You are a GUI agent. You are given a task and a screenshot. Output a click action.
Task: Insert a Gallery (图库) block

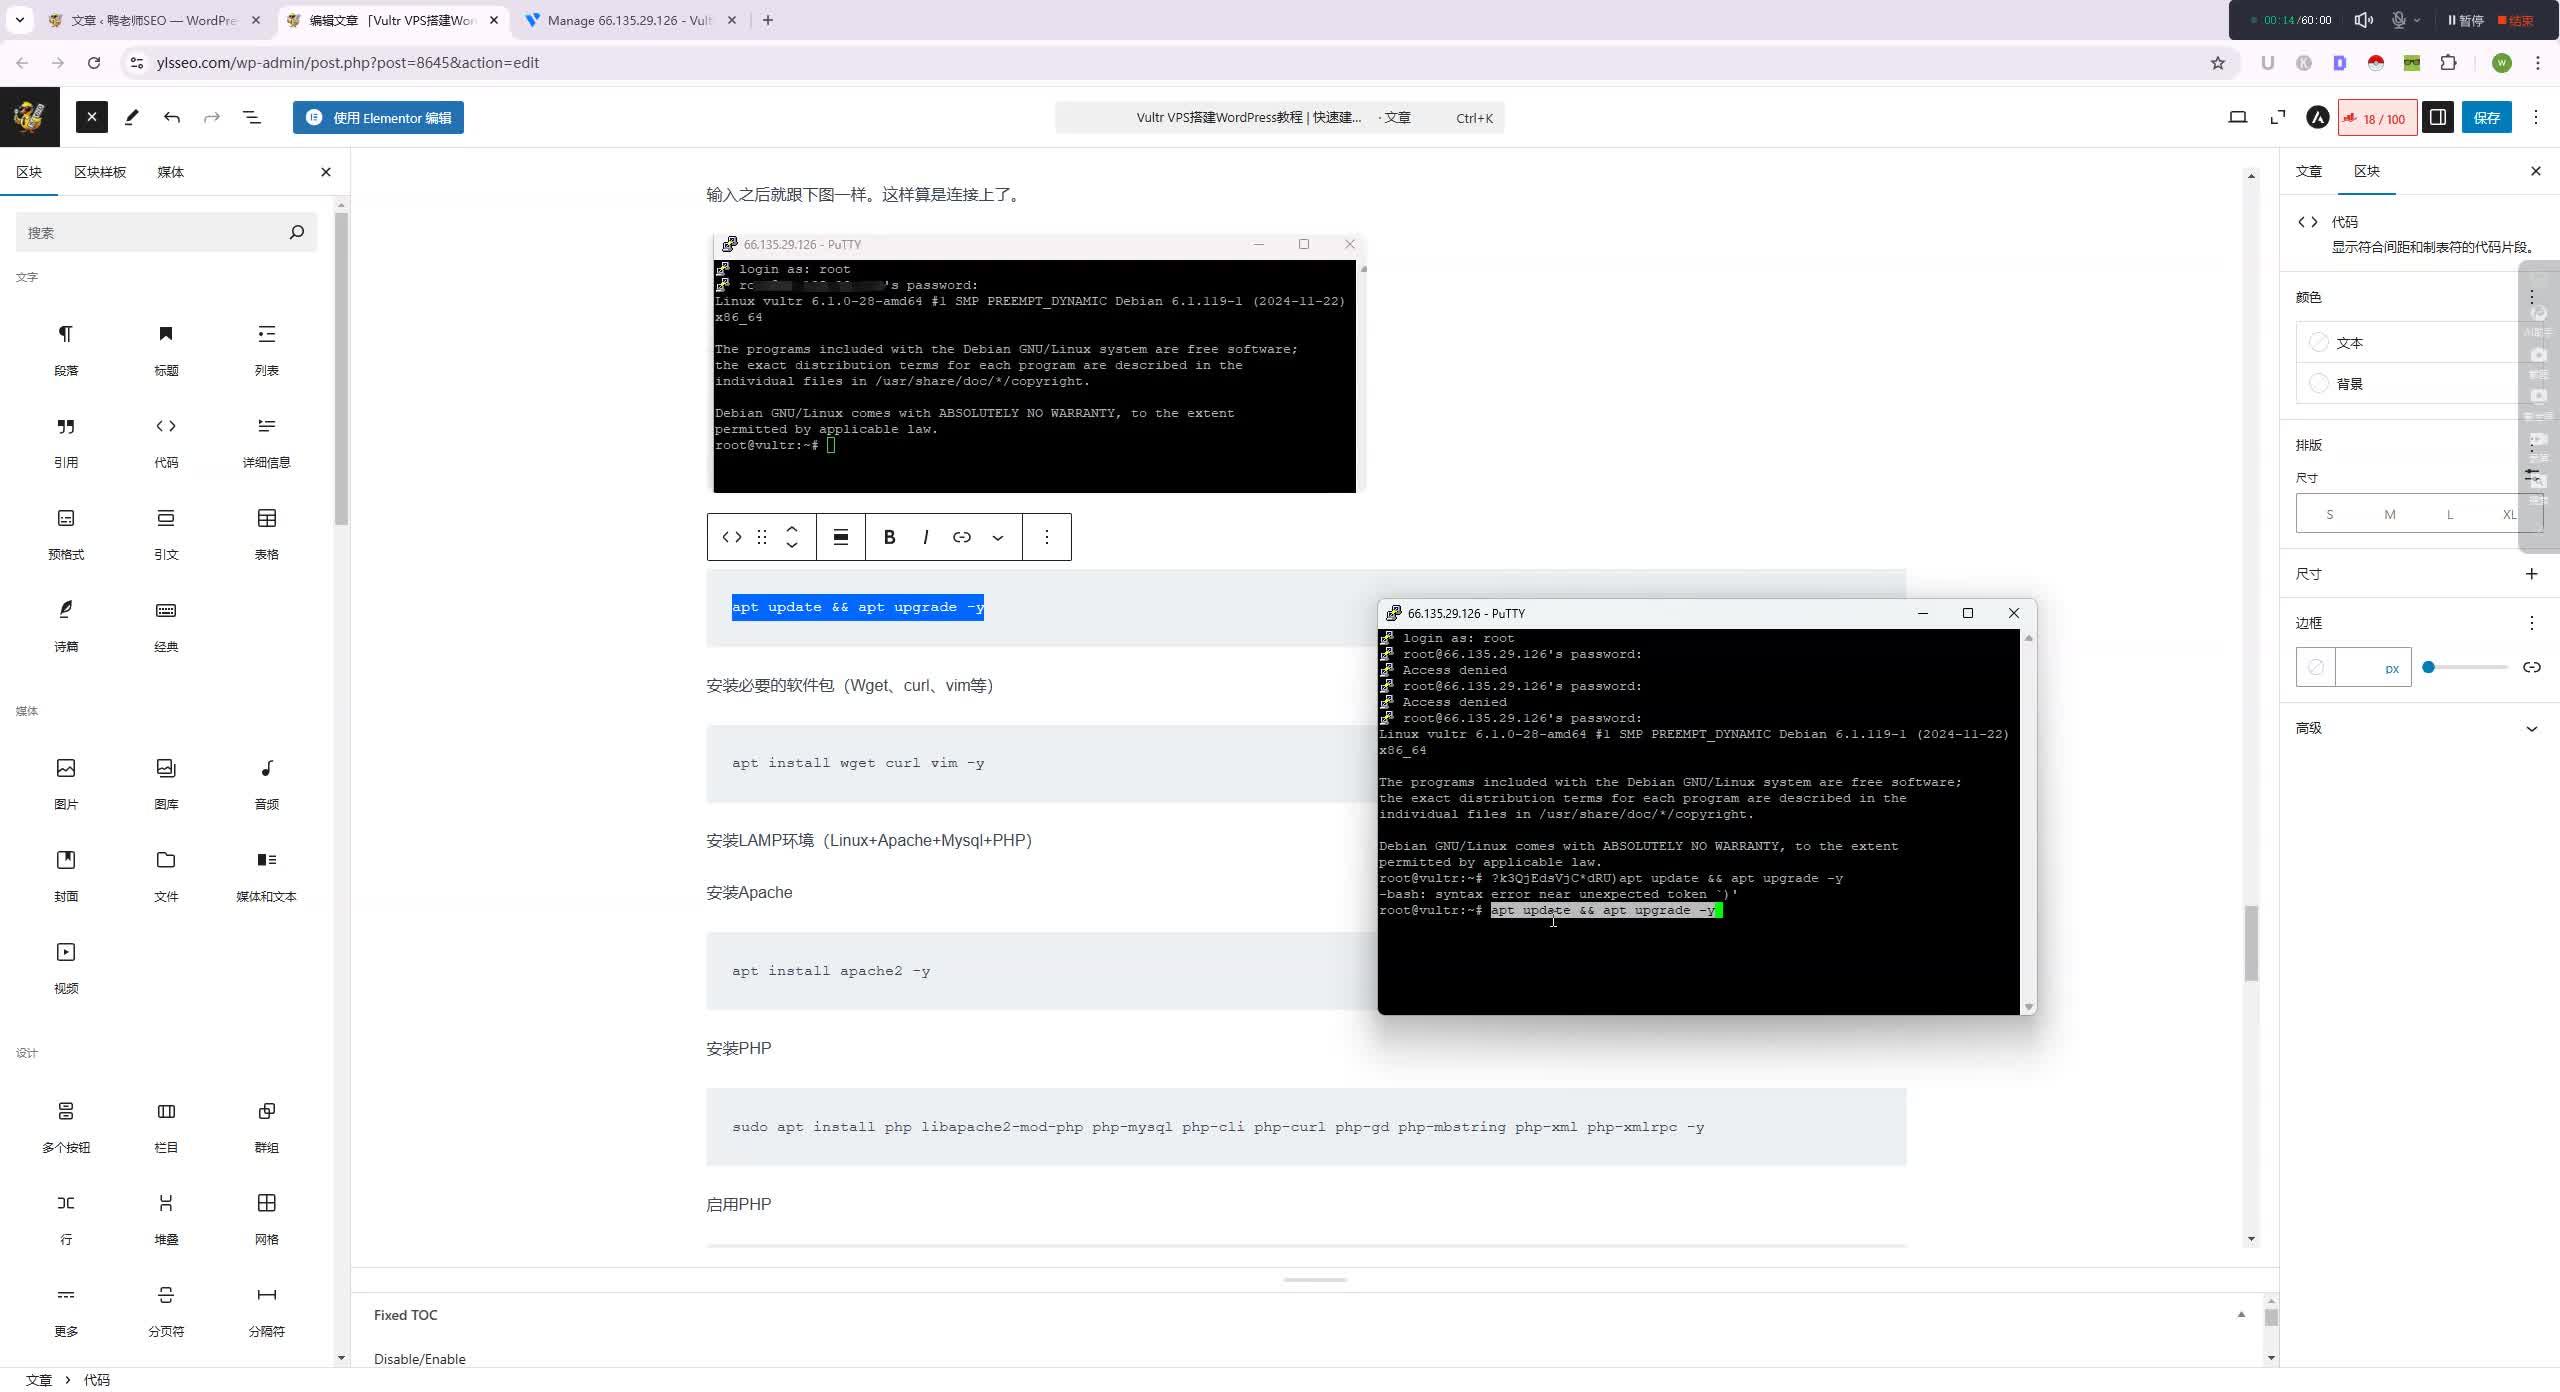coord(166,783)
